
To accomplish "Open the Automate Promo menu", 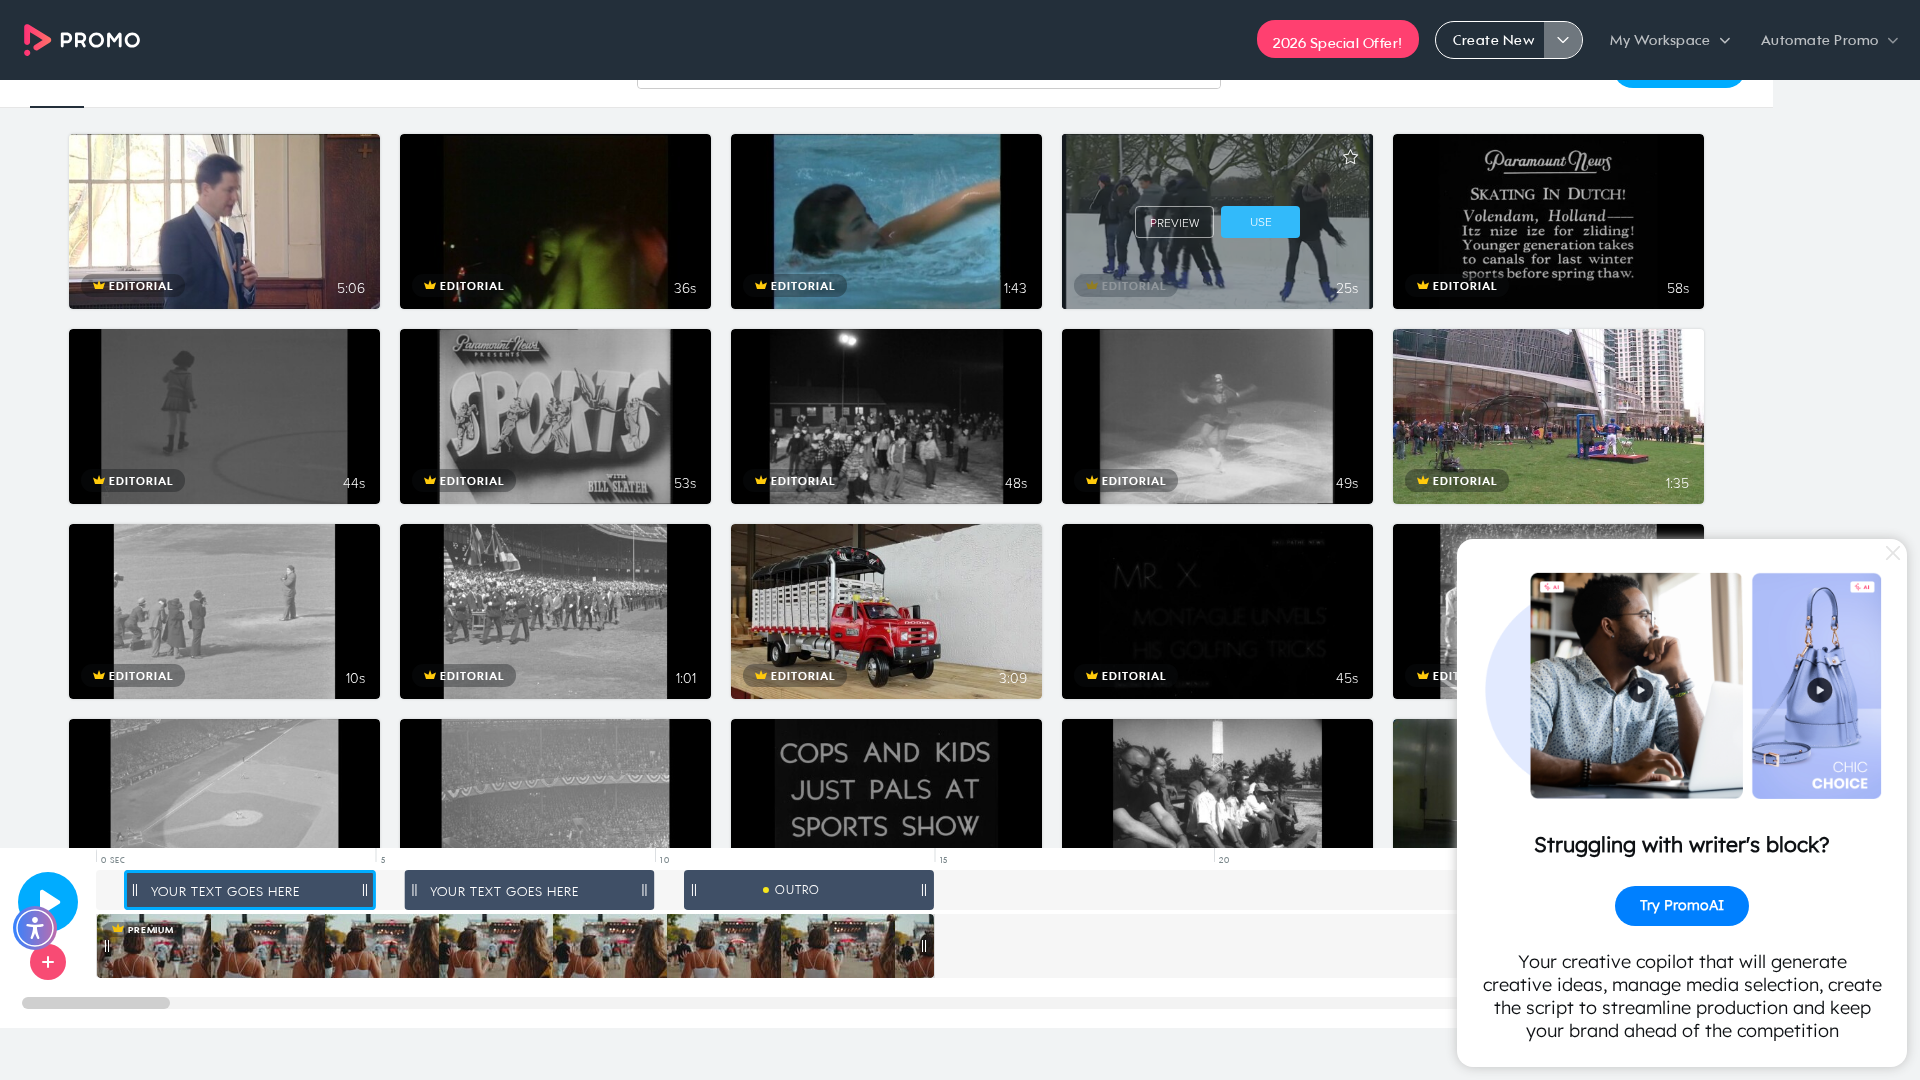I will (1829, 40).
